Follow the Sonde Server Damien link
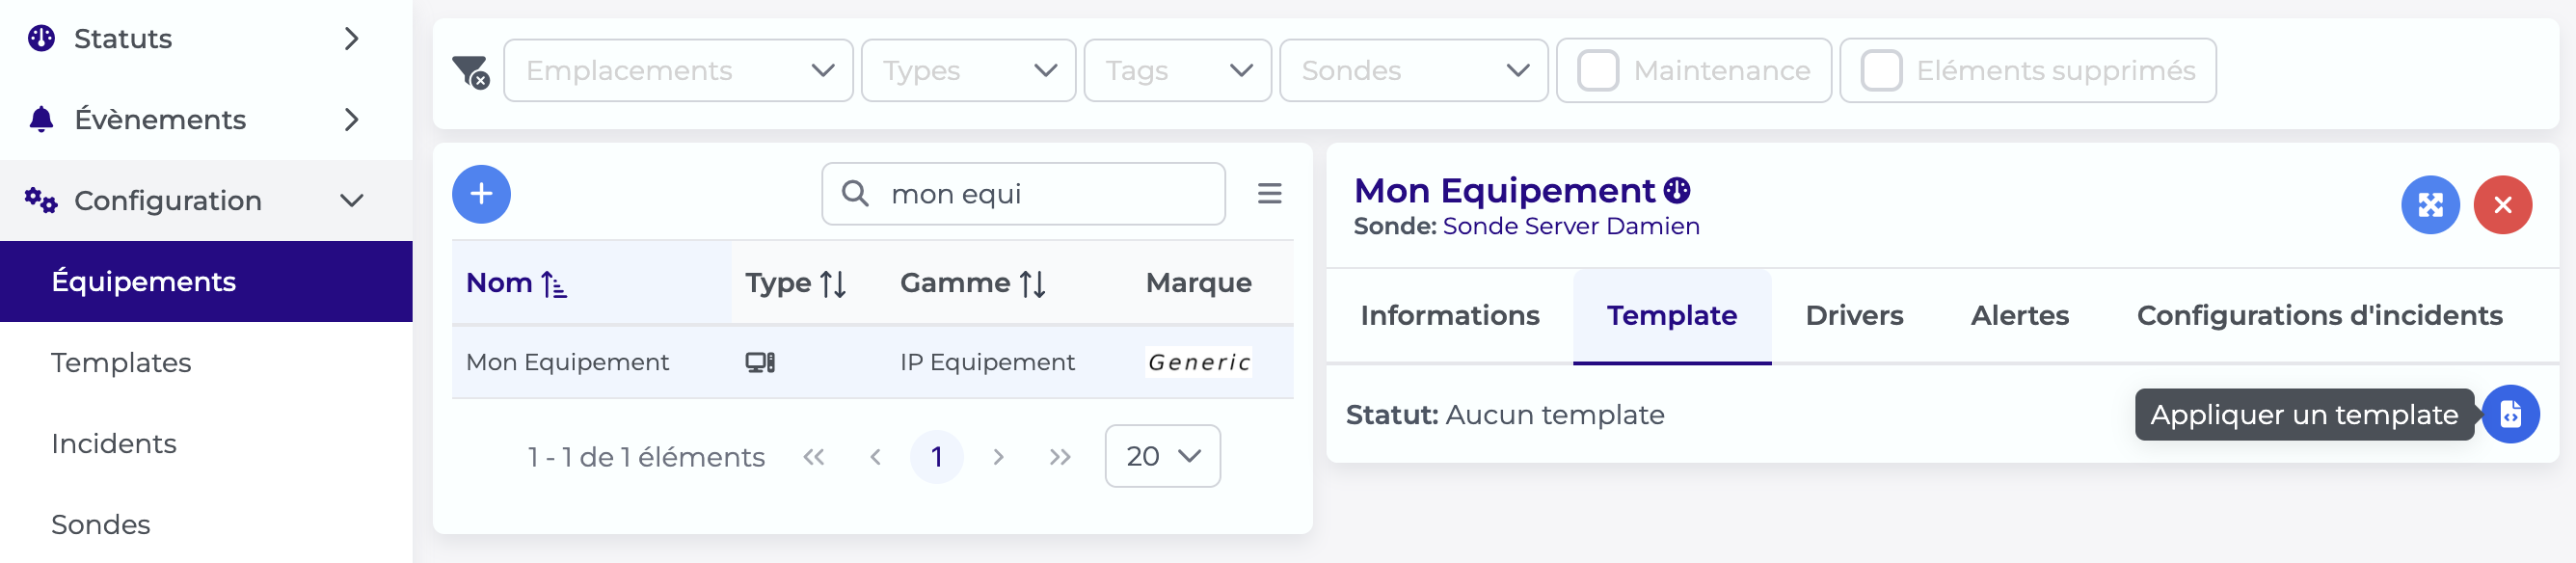This screenshot has height=563, width=2576. (1570, 227)
